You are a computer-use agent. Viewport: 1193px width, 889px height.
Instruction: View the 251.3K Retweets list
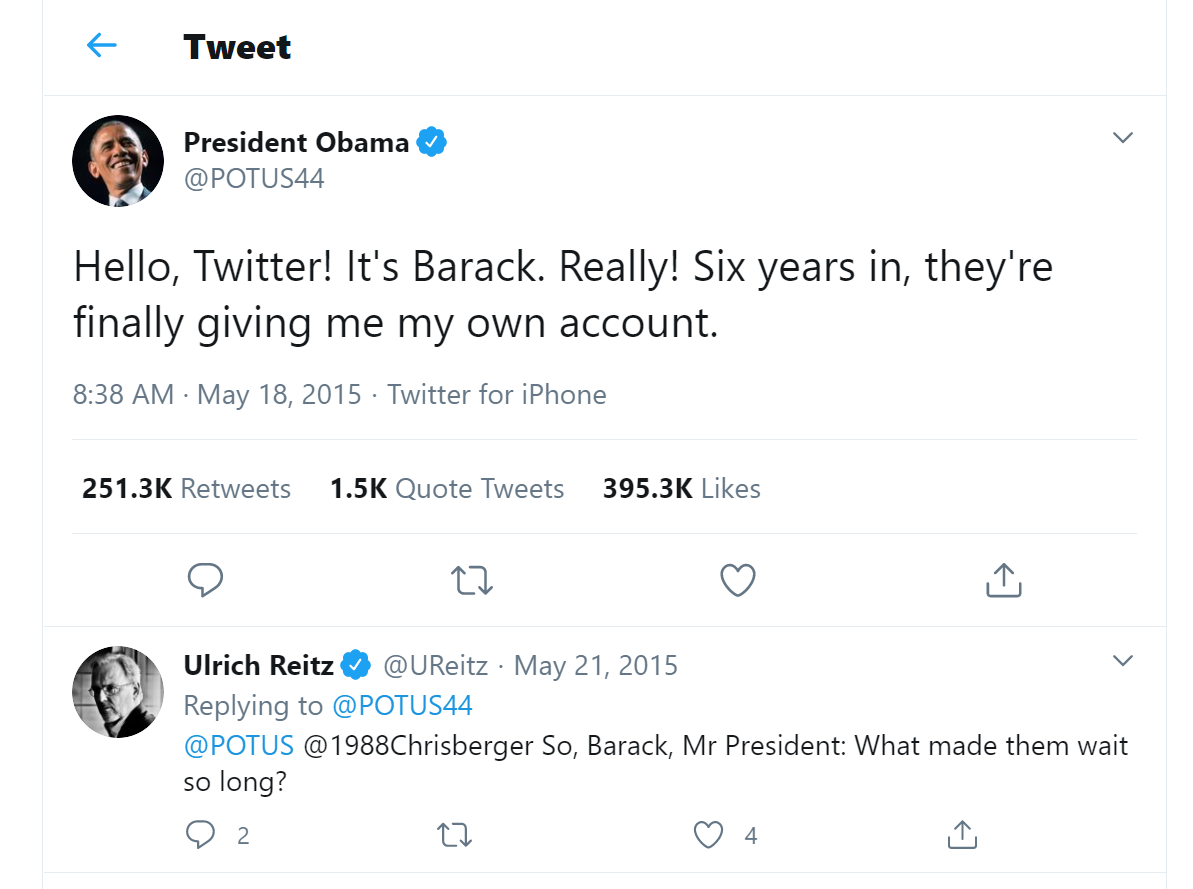187,489
